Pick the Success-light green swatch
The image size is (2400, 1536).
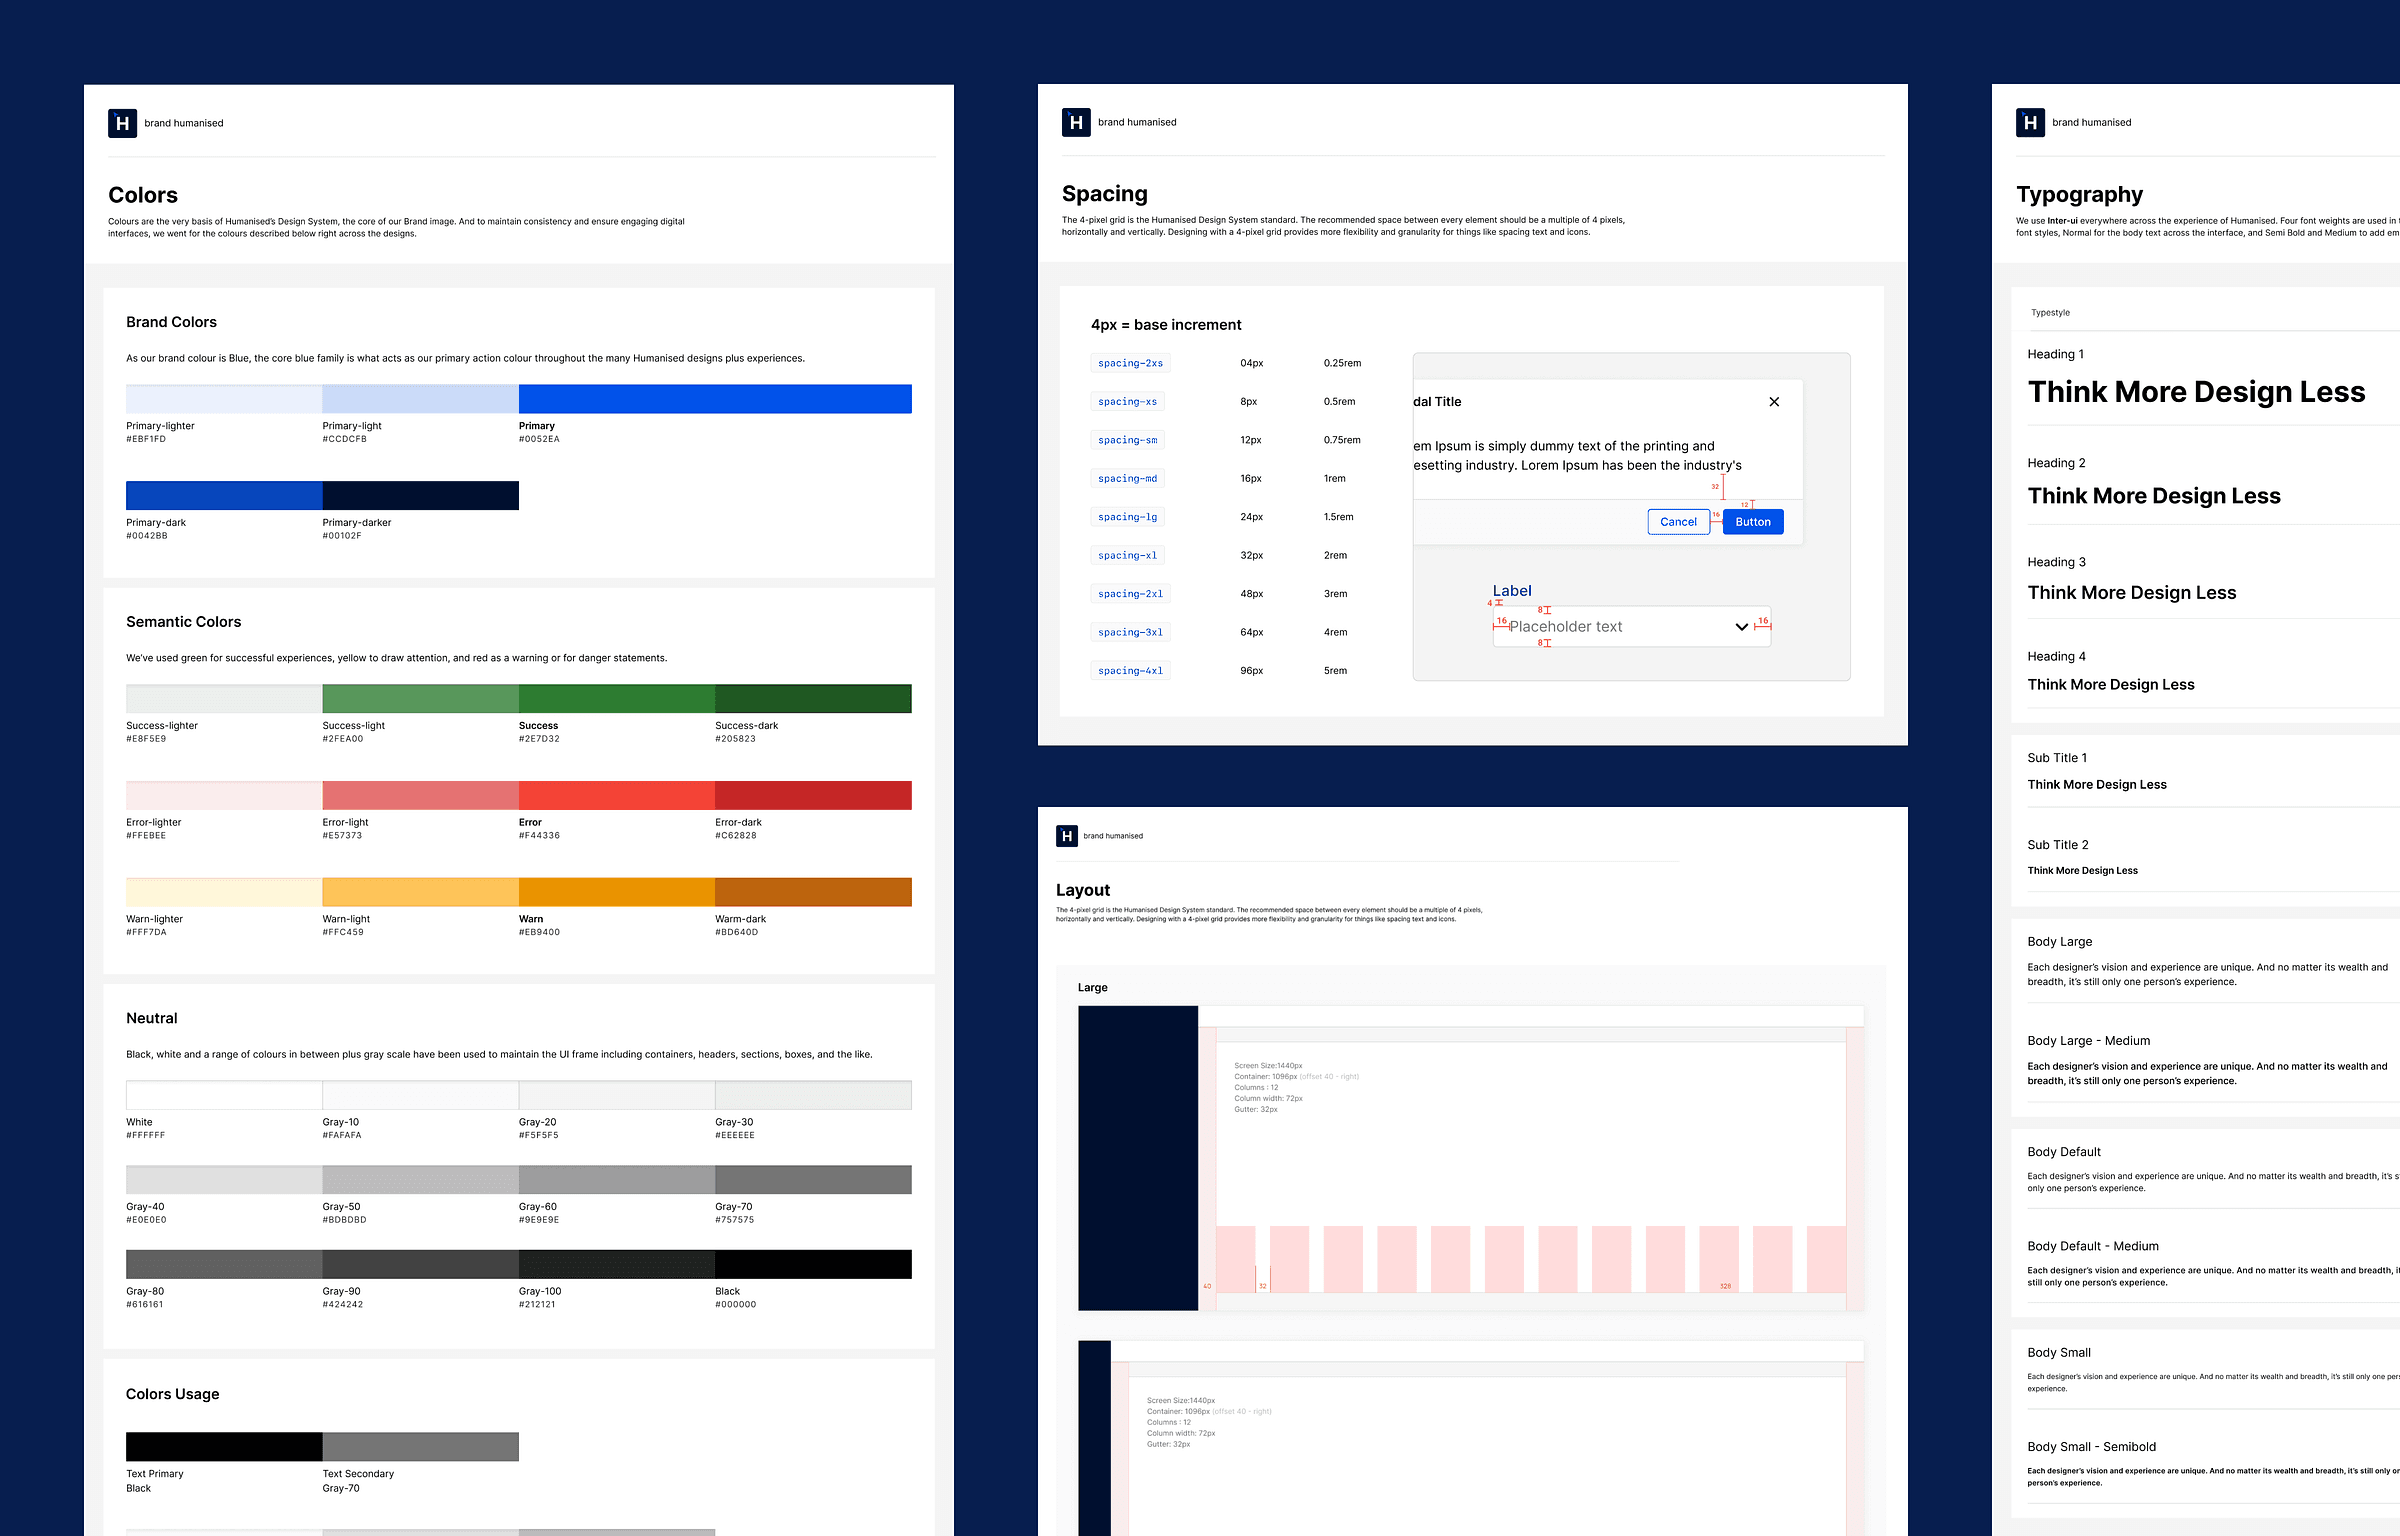(x=421, y=699)
